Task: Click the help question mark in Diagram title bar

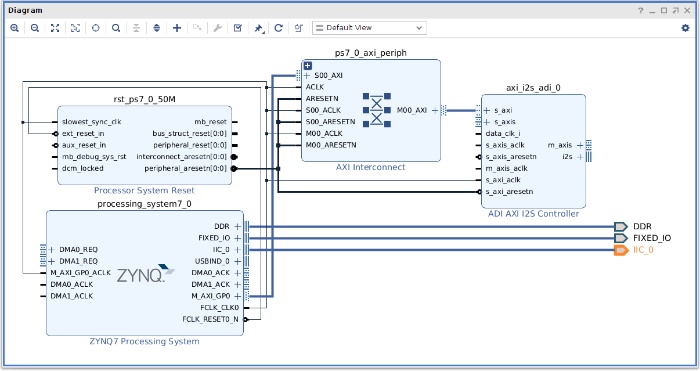Action: click(641, 10)
